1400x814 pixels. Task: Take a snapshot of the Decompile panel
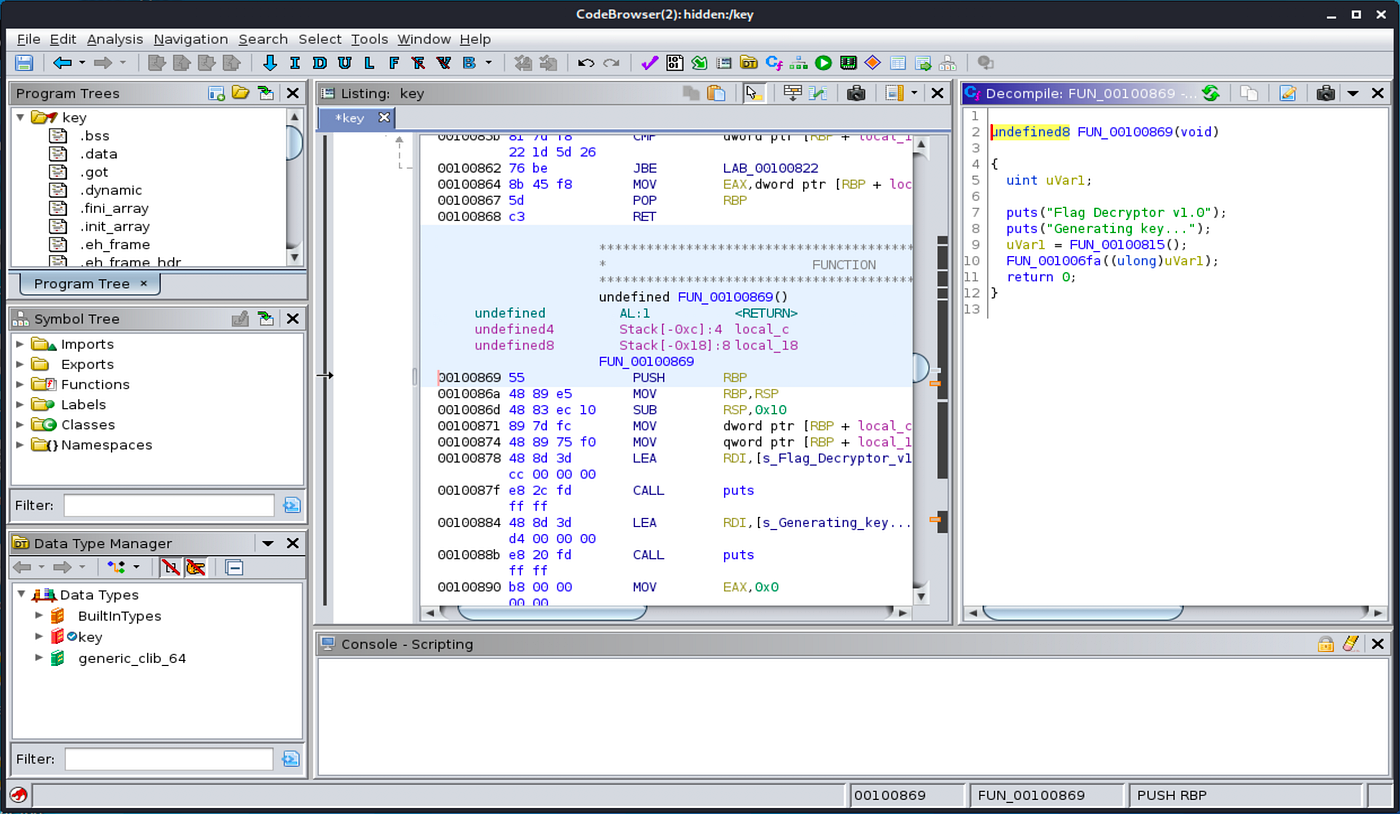[1323, 92]
